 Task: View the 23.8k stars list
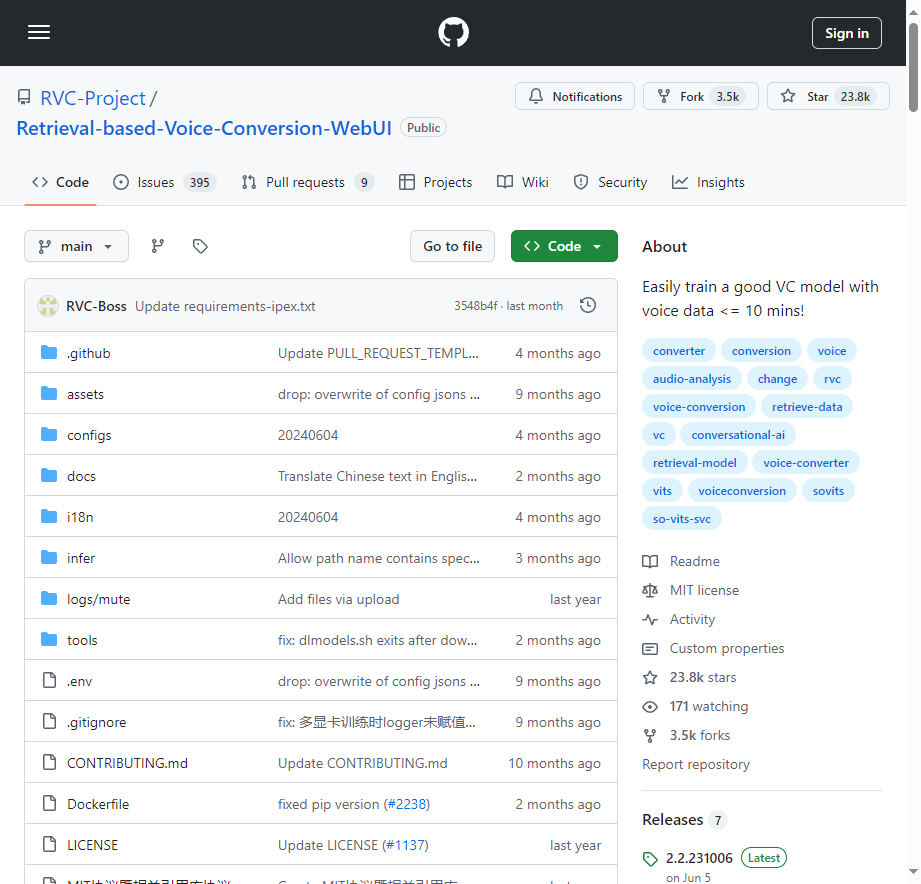690,677
